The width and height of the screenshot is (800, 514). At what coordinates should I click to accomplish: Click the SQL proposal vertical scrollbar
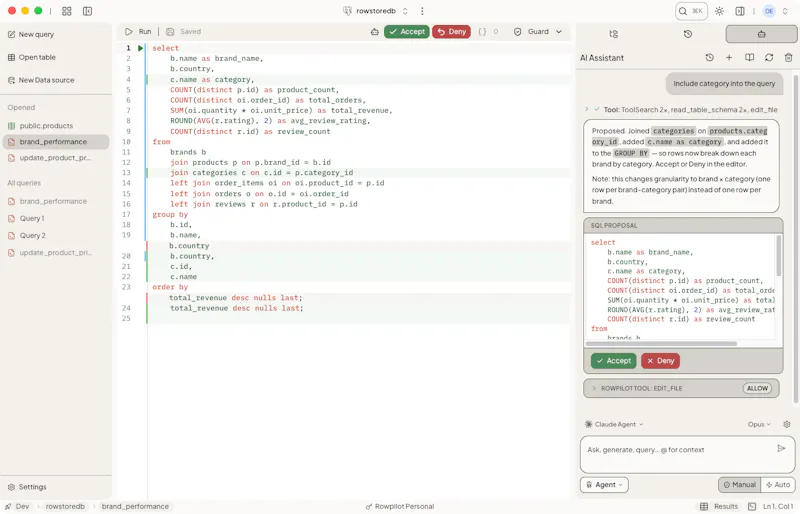(x=778, y=255)
